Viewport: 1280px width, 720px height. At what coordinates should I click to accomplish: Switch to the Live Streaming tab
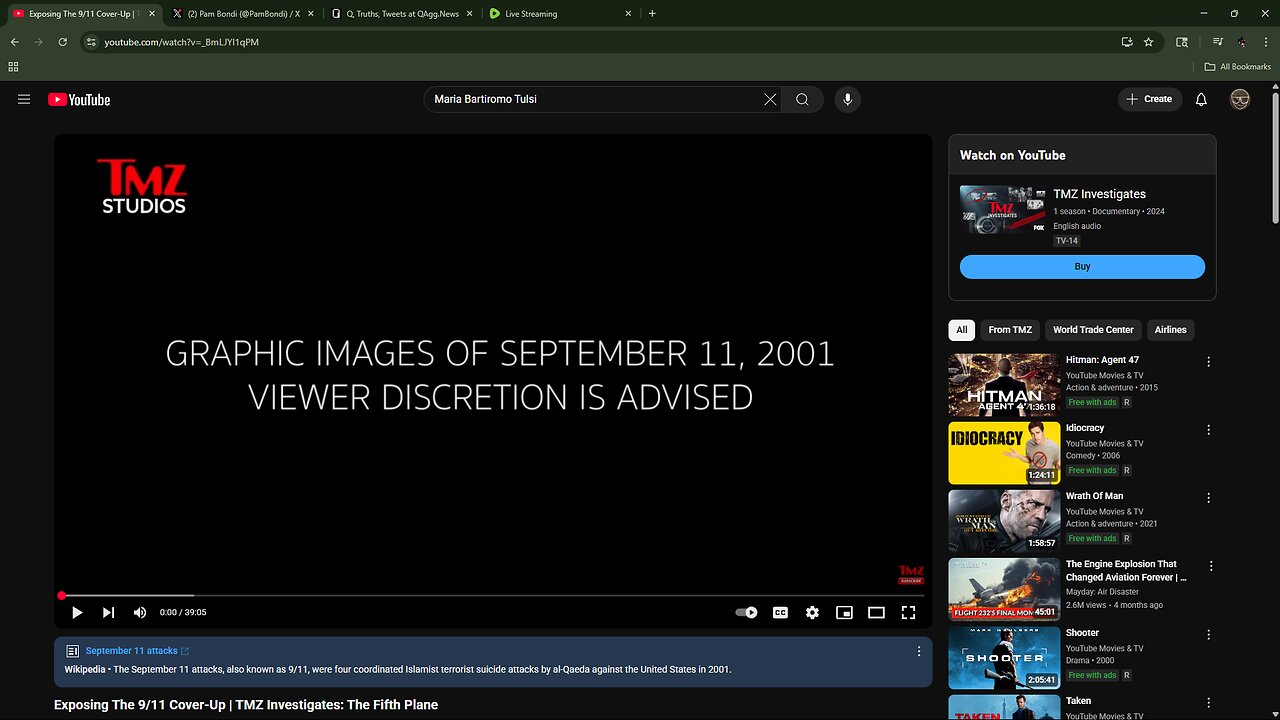[x=560, y=14]
